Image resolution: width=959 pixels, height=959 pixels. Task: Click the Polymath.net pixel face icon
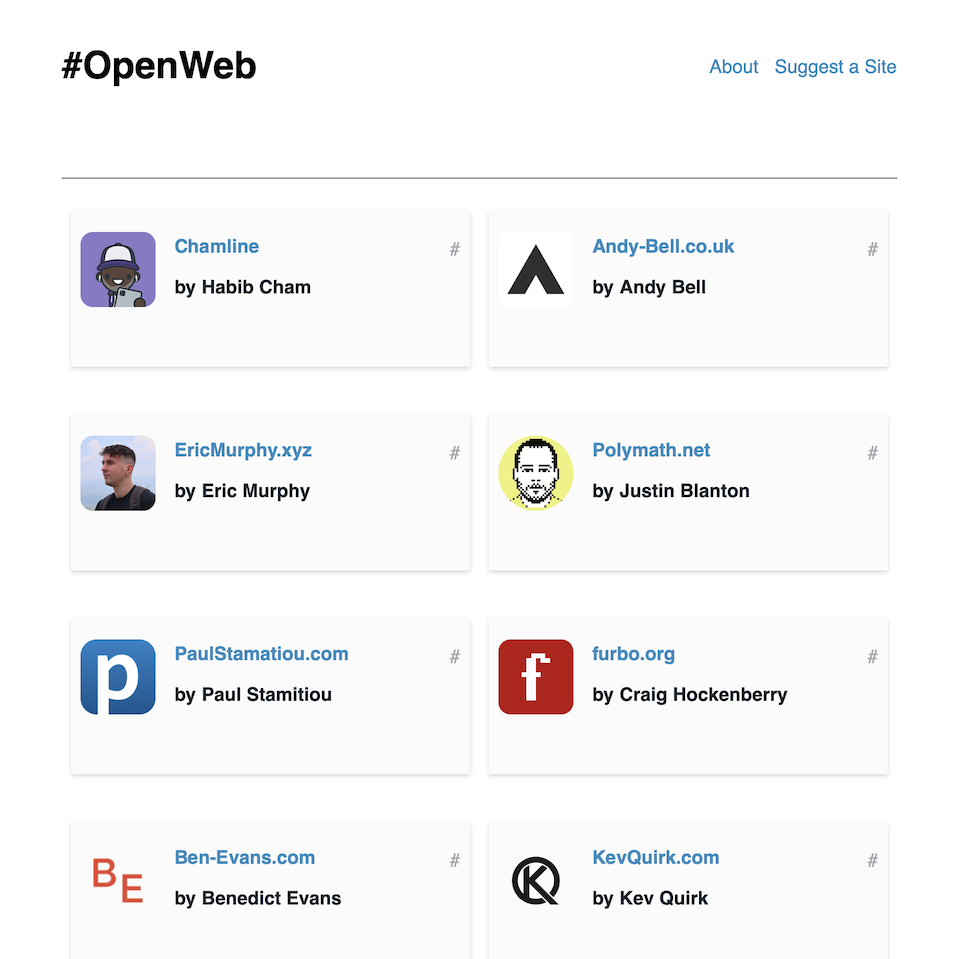(x=536, y=473)
